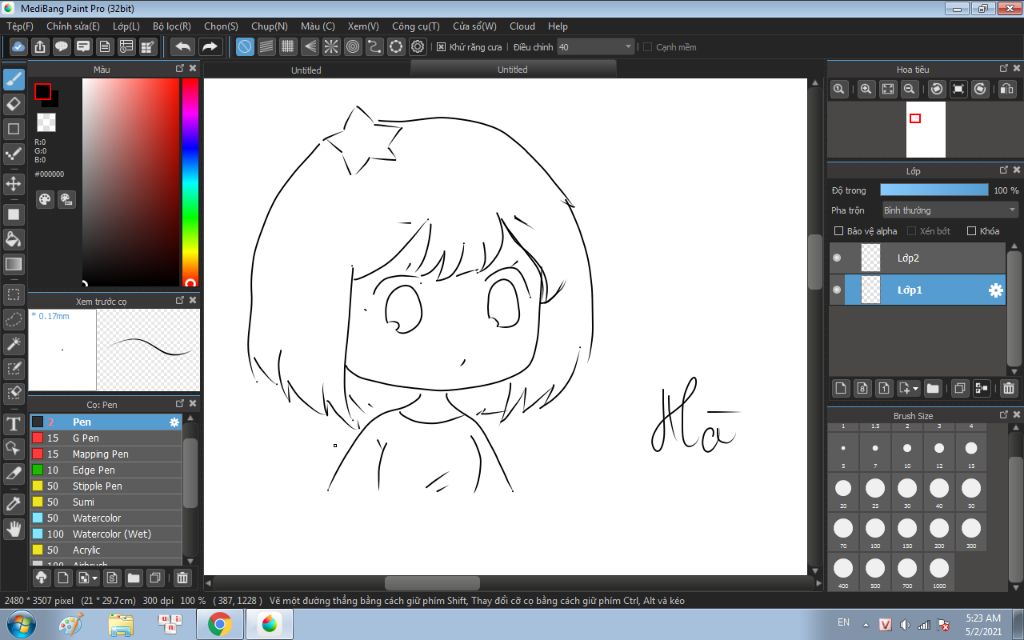Open settings gear for Lớp1 layer
This screenshot has width=1024, height=640.
point(995,290)
